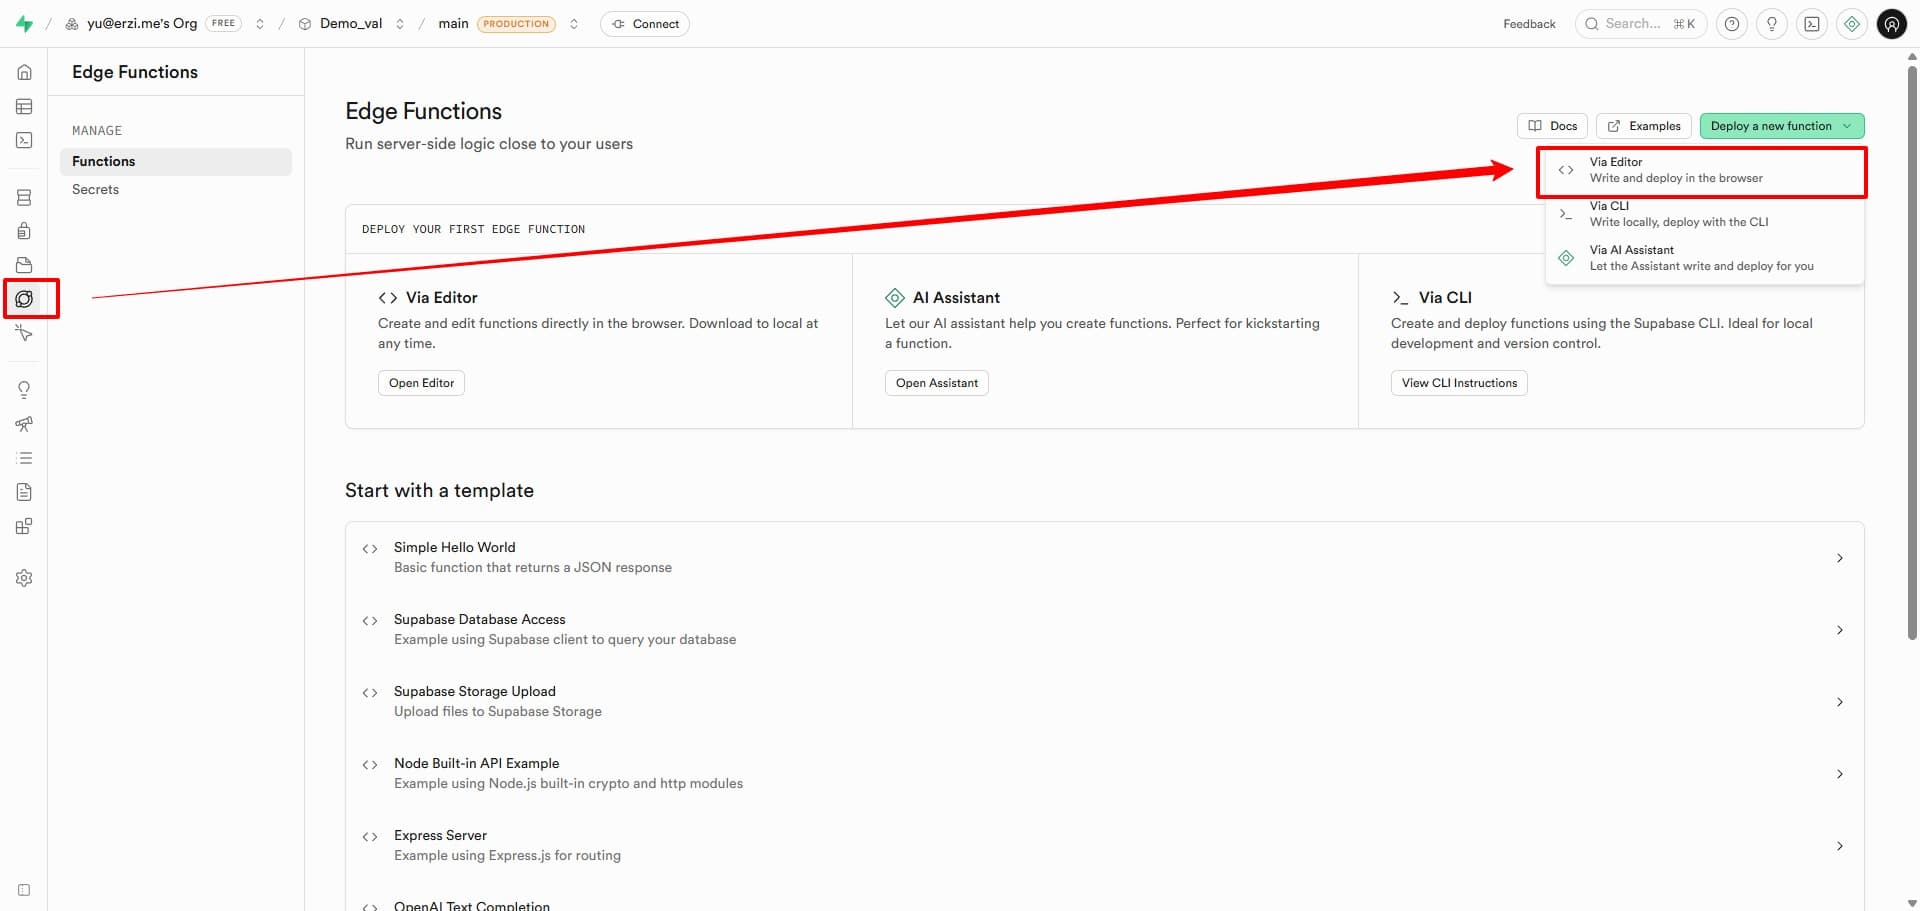Image resolution: width=1920 pixels, height=911 pixels.
Task: Focus the Search field in the top bar
Action: tap(1640, 24)
